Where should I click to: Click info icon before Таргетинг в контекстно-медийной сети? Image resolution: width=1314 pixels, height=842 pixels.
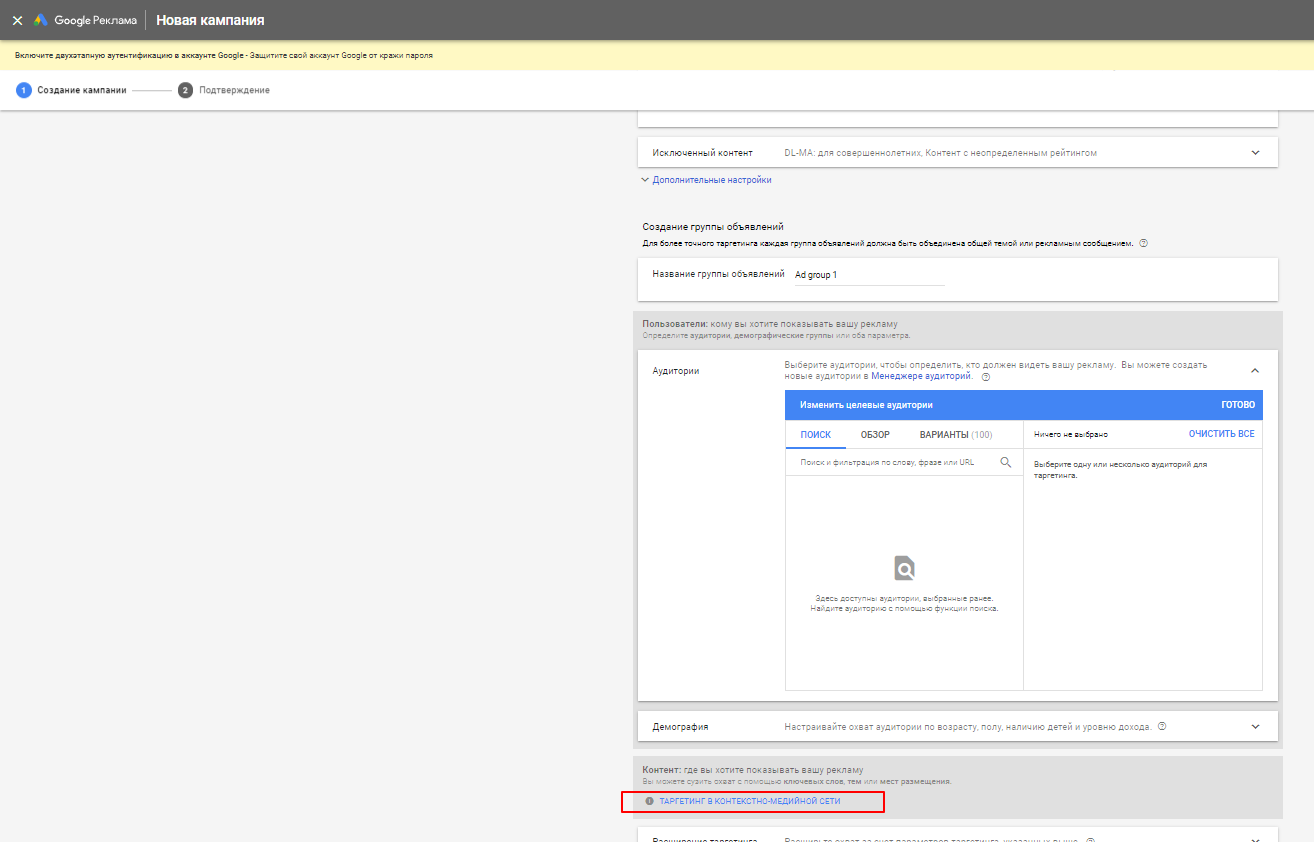click(x=649, y=801)
